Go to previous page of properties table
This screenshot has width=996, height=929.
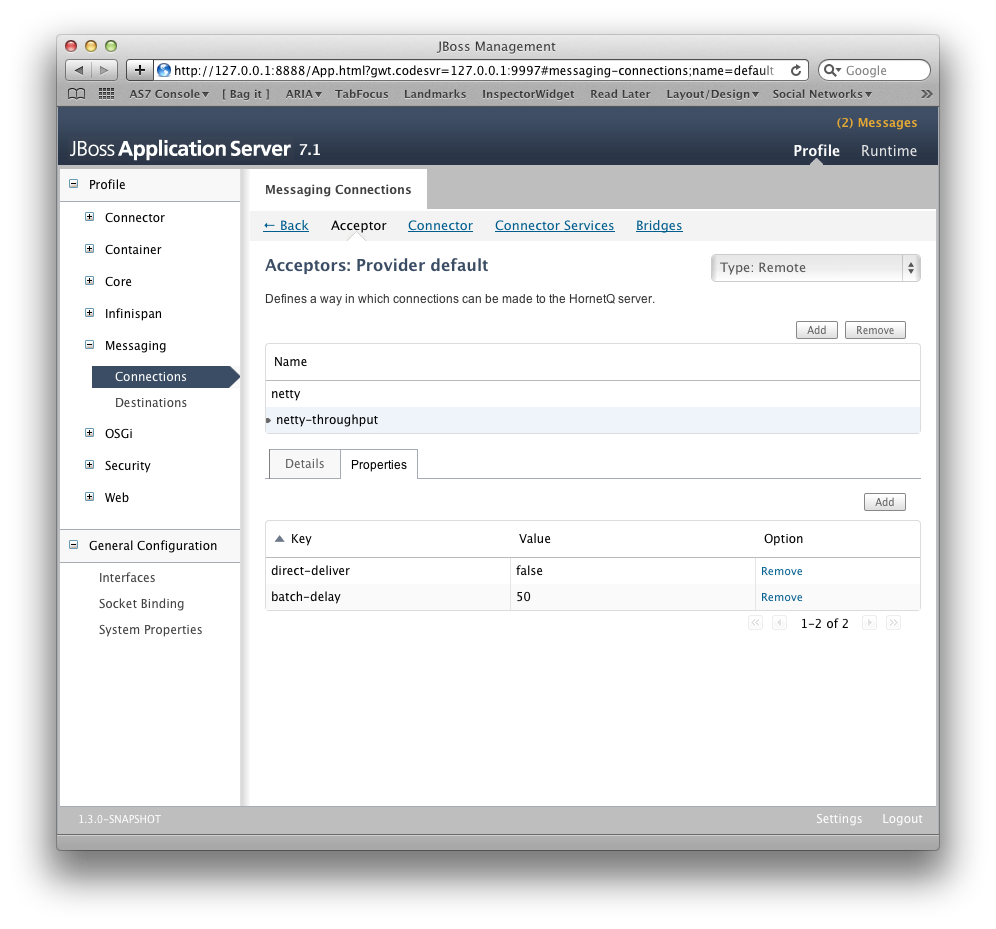(779, 623)
